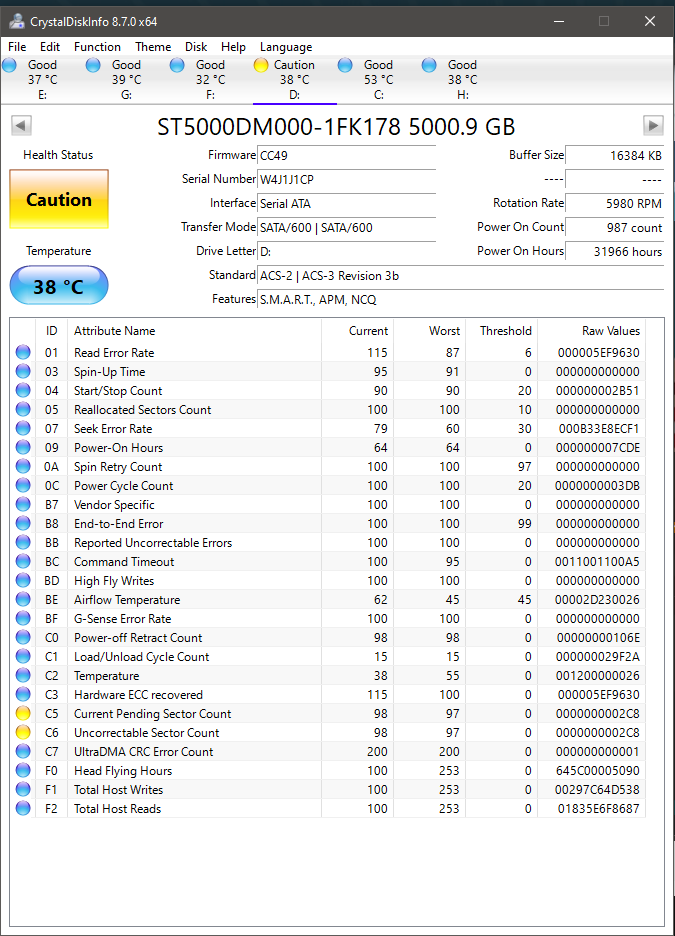
Task: Click blue status icon for Spin-Up Time
Action: [x=23, y=371]
